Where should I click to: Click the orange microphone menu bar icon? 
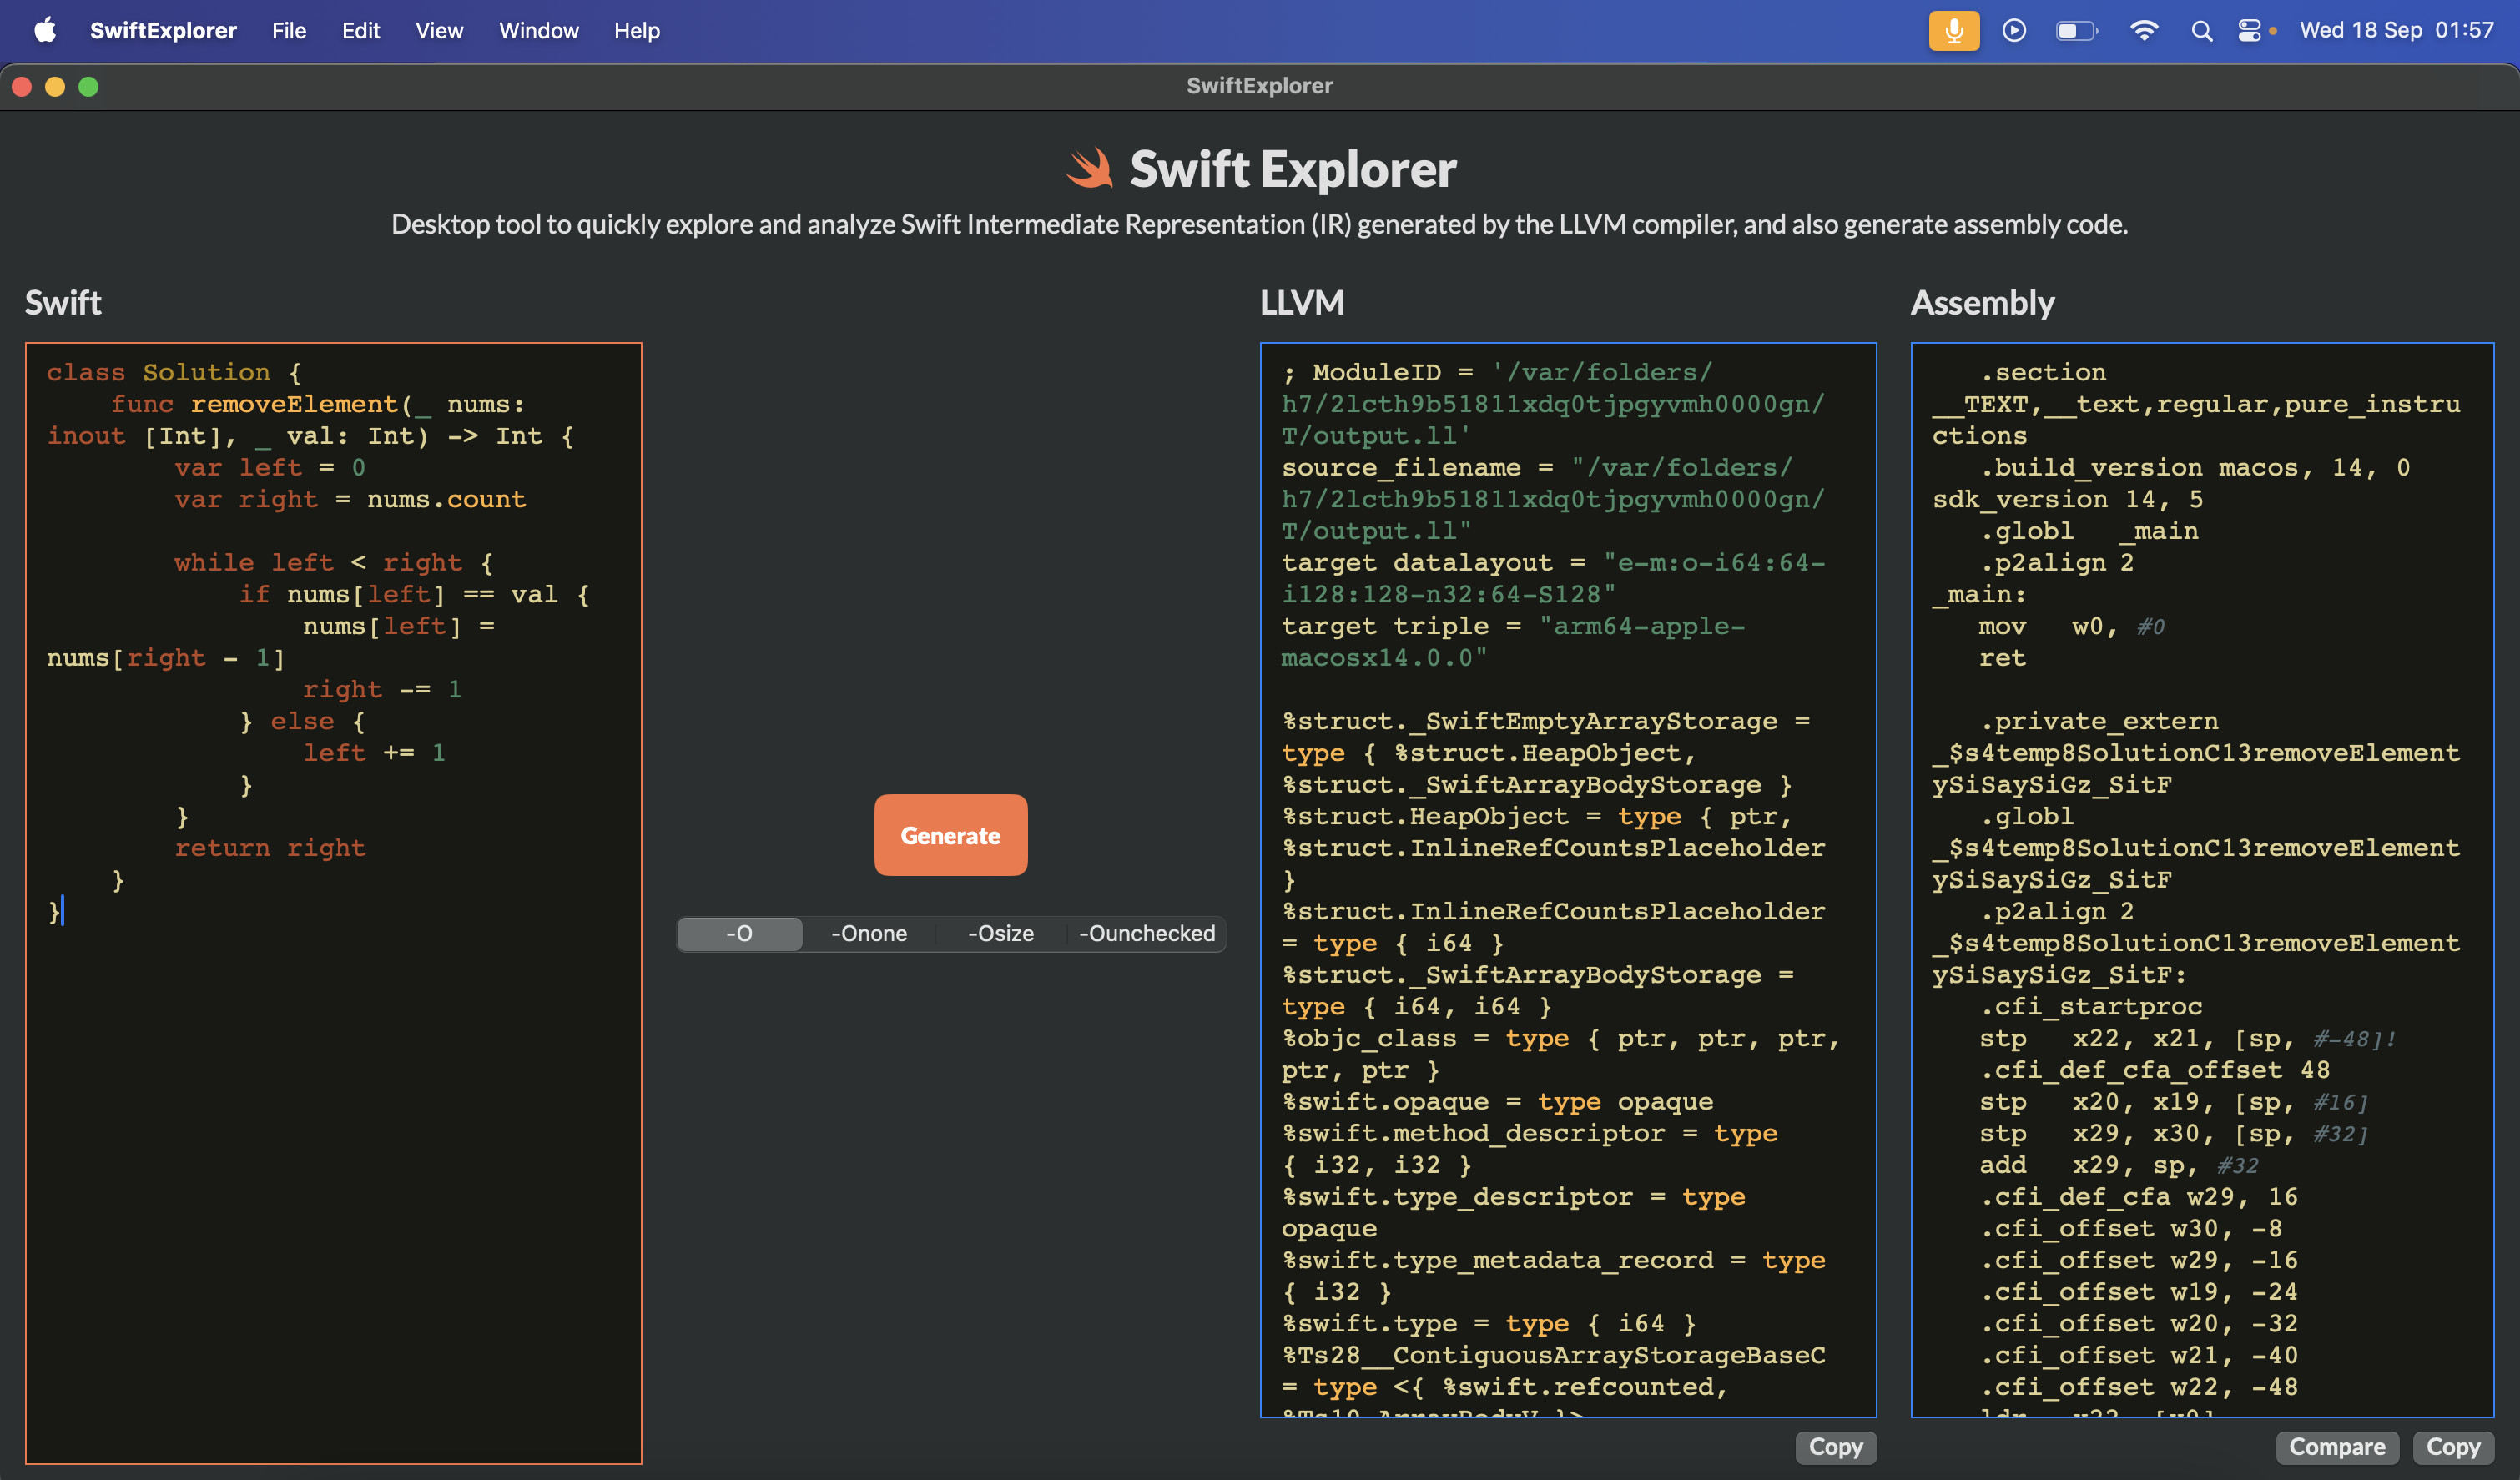point(1953,30)
